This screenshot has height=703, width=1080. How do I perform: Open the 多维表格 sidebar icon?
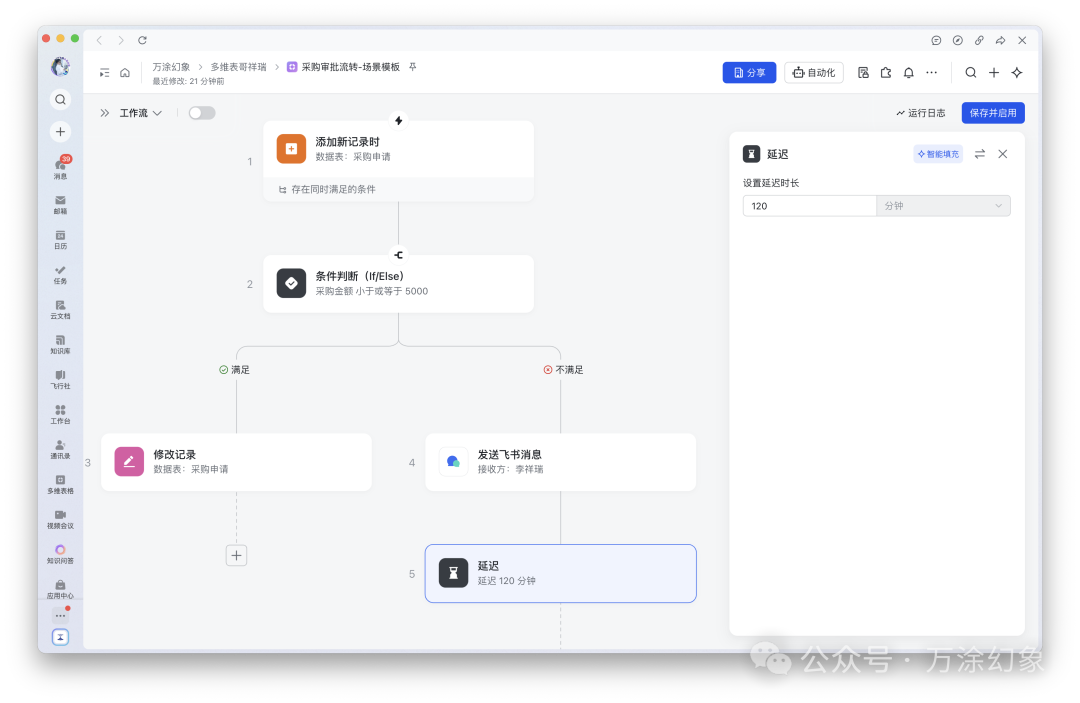pos(60,483)
